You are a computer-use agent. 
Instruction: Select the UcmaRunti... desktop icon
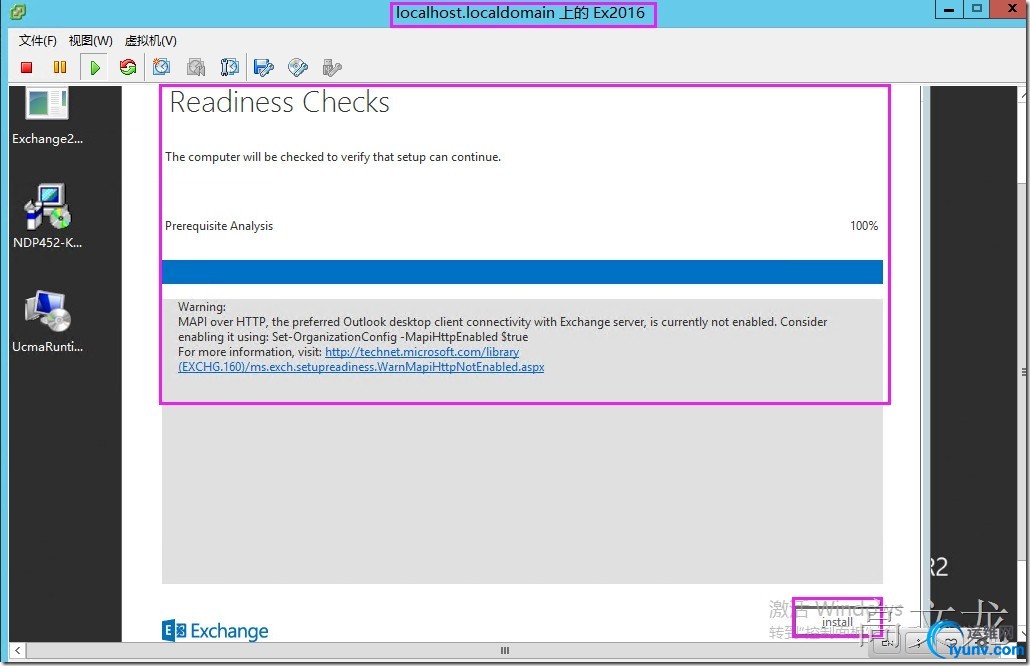click(x=47, y=321)
